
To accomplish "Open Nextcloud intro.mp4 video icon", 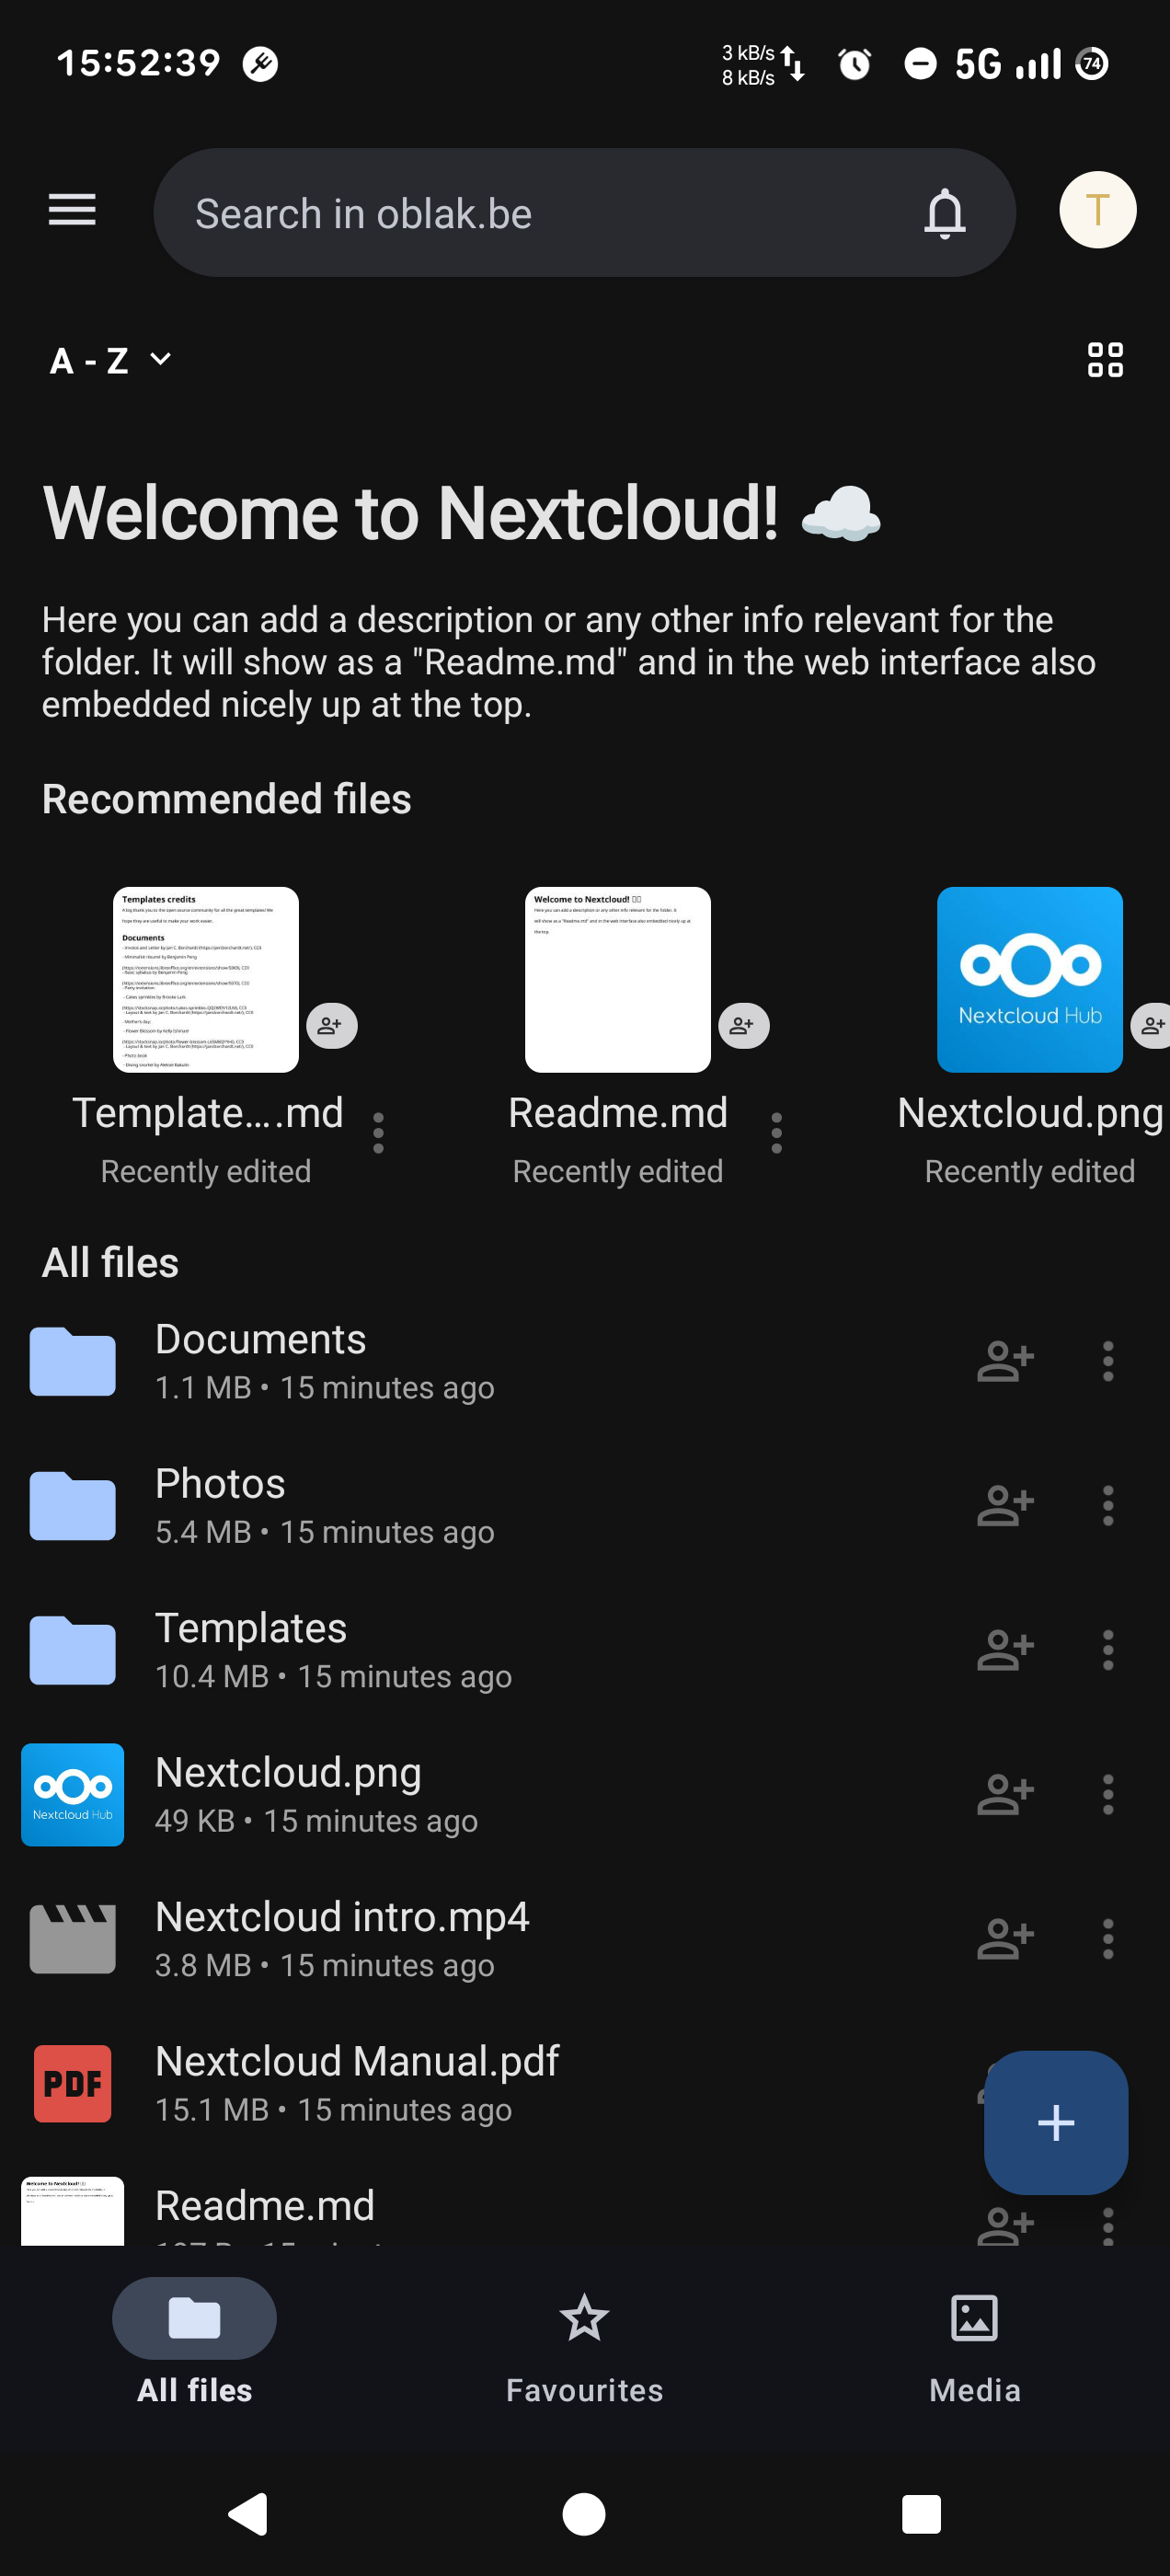I will coord(73,1939).
